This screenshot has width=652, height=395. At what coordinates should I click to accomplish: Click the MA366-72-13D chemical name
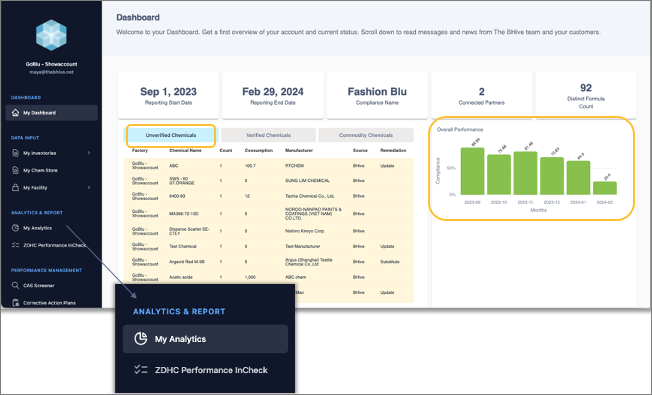tap(184, 213)
